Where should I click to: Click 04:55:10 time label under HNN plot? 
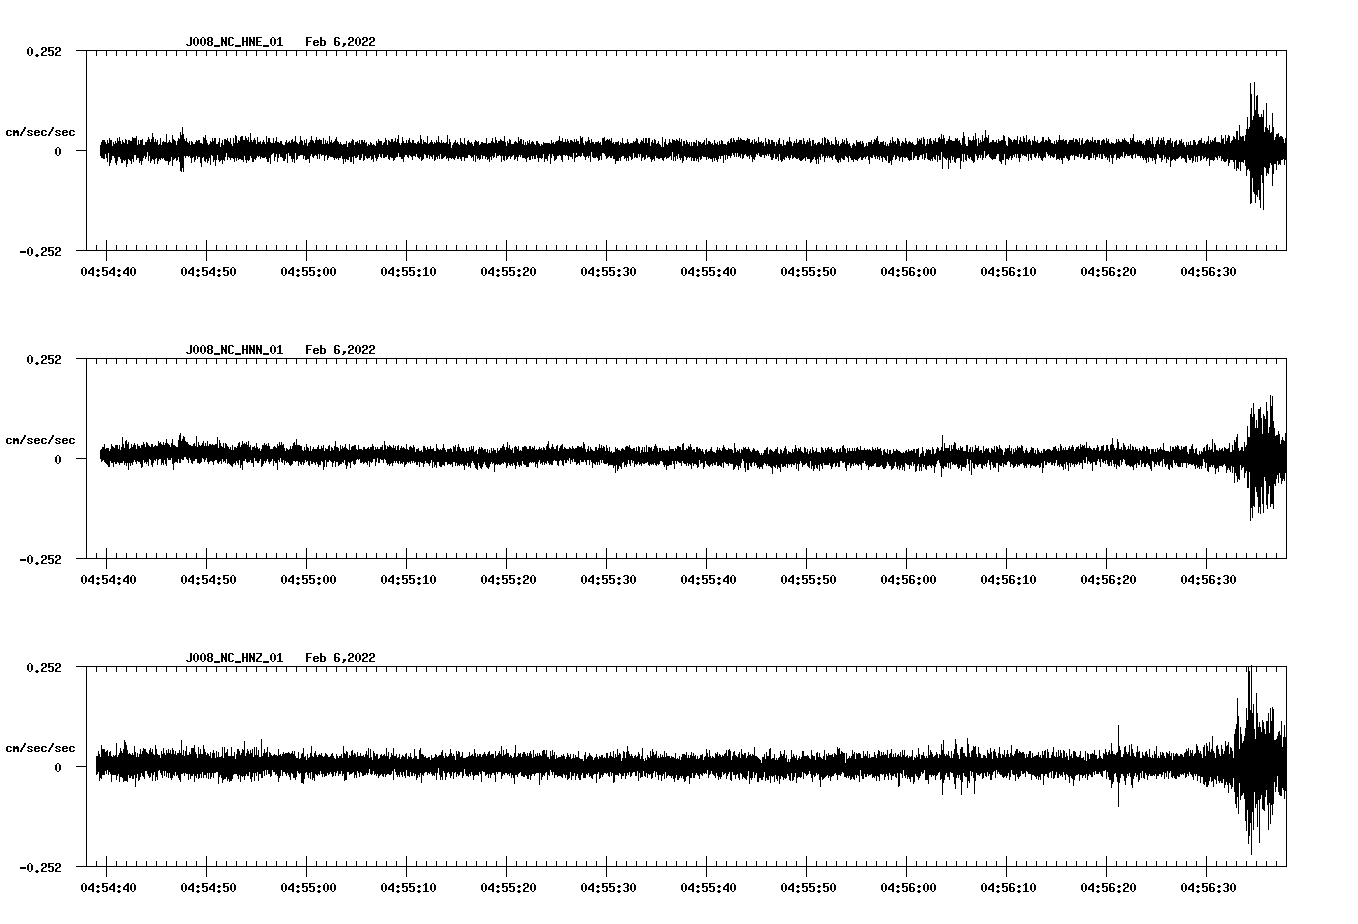pos(408,580)
